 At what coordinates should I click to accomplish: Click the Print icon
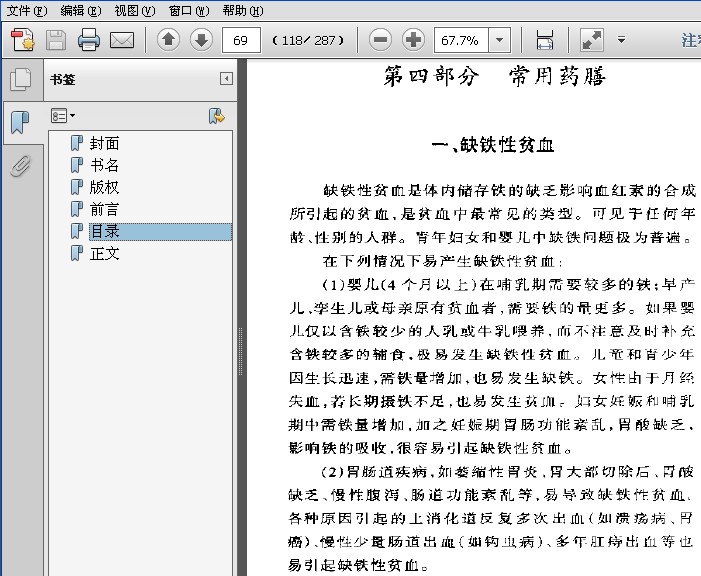(x=89, y=40)
